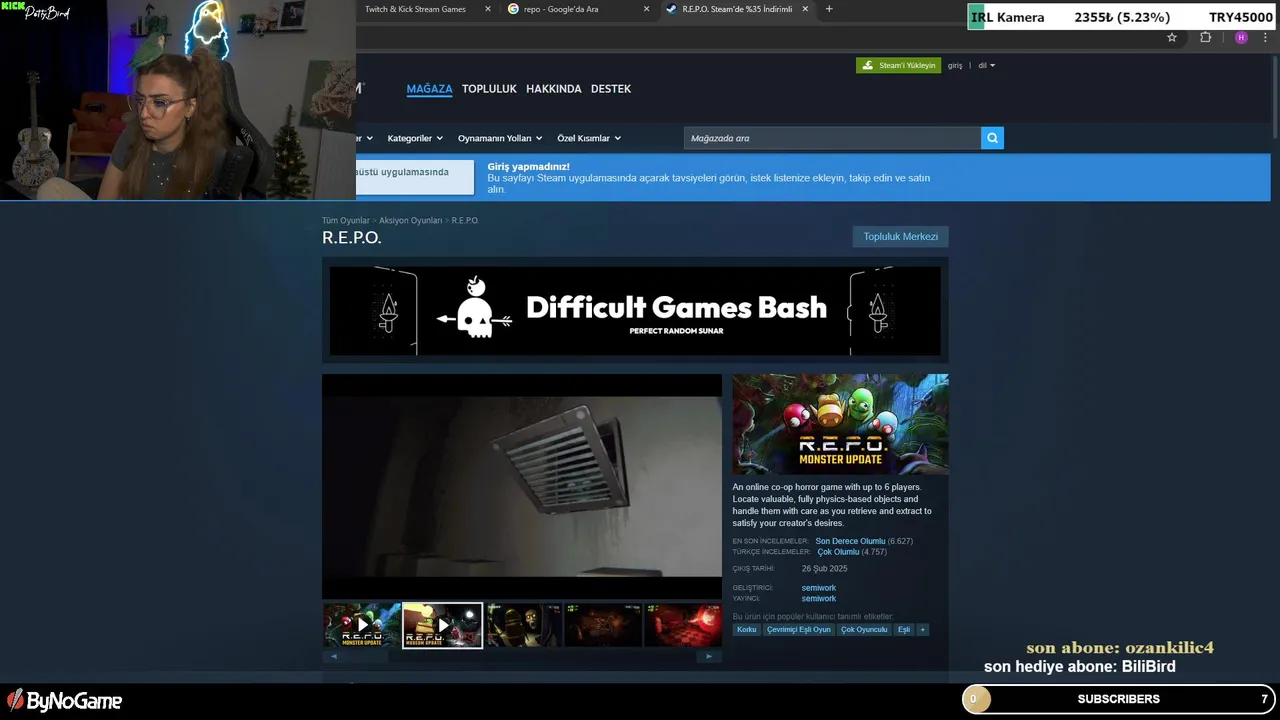Select the Museum Update trailer thumbnail

pos(442,625)
